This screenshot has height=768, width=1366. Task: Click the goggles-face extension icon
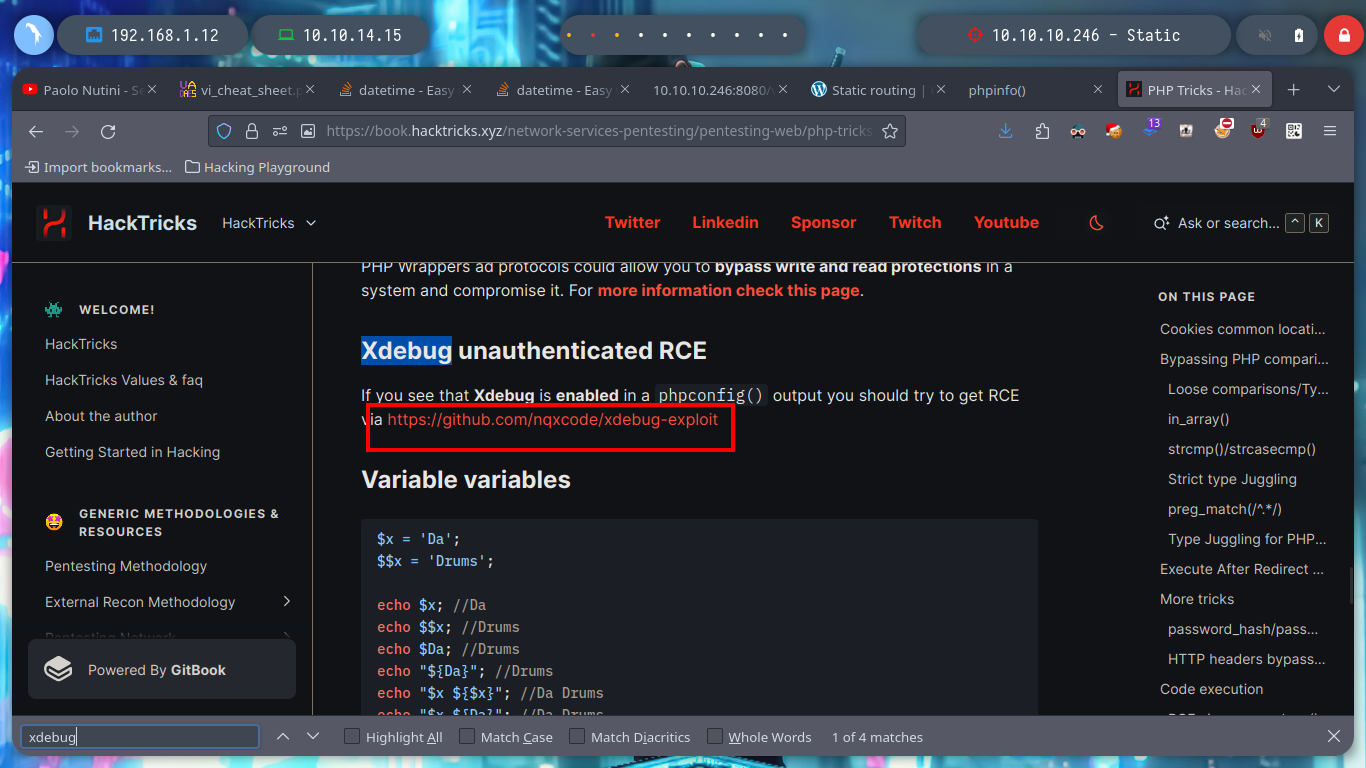tap(1078, 131)
